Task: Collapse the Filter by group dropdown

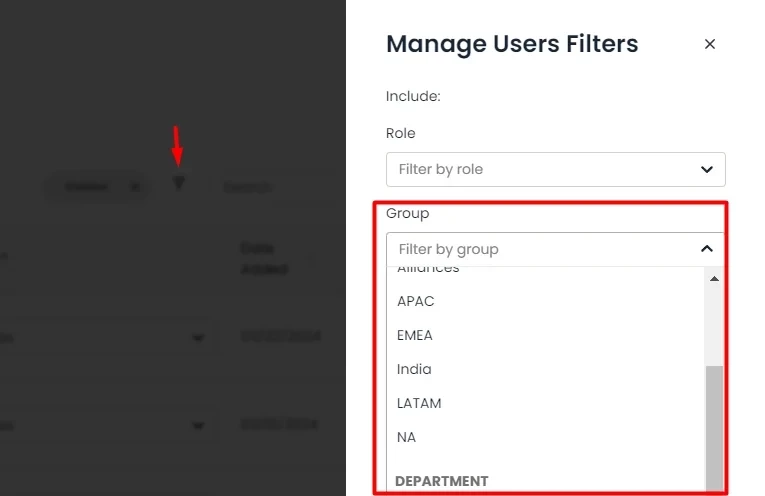Action: pos(555,249)
